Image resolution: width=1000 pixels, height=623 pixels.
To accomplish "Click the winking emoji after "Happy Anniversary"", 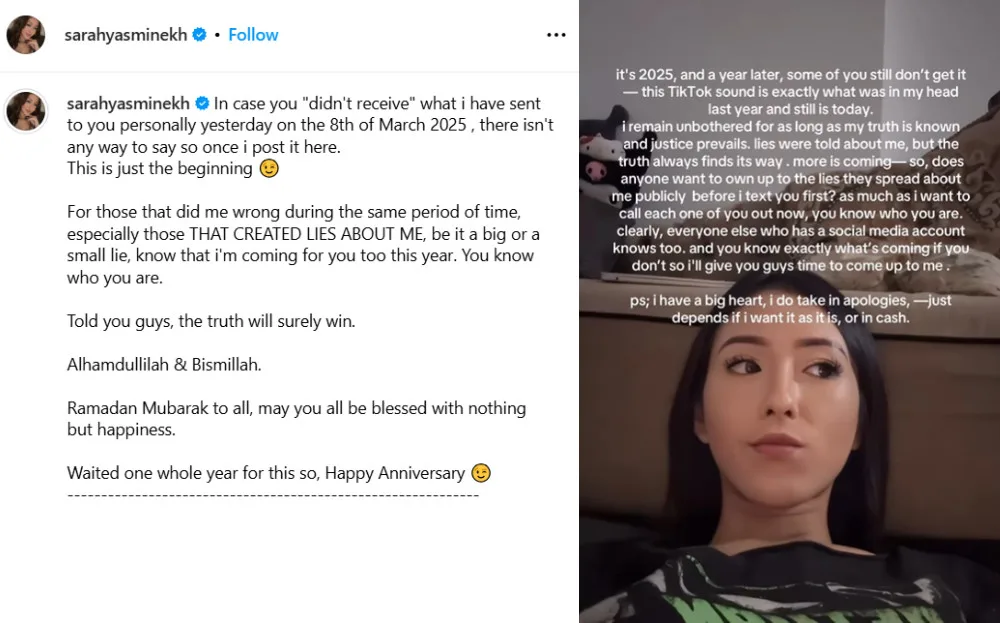I will pos(481,473).
